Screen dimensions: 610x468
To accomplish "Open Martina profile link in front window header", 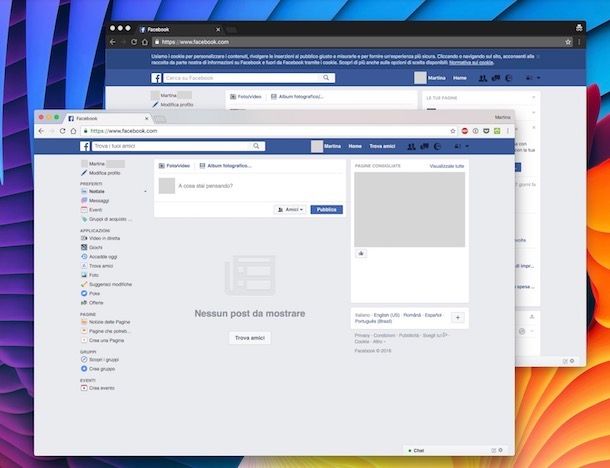I will click(x=326, y=146).
